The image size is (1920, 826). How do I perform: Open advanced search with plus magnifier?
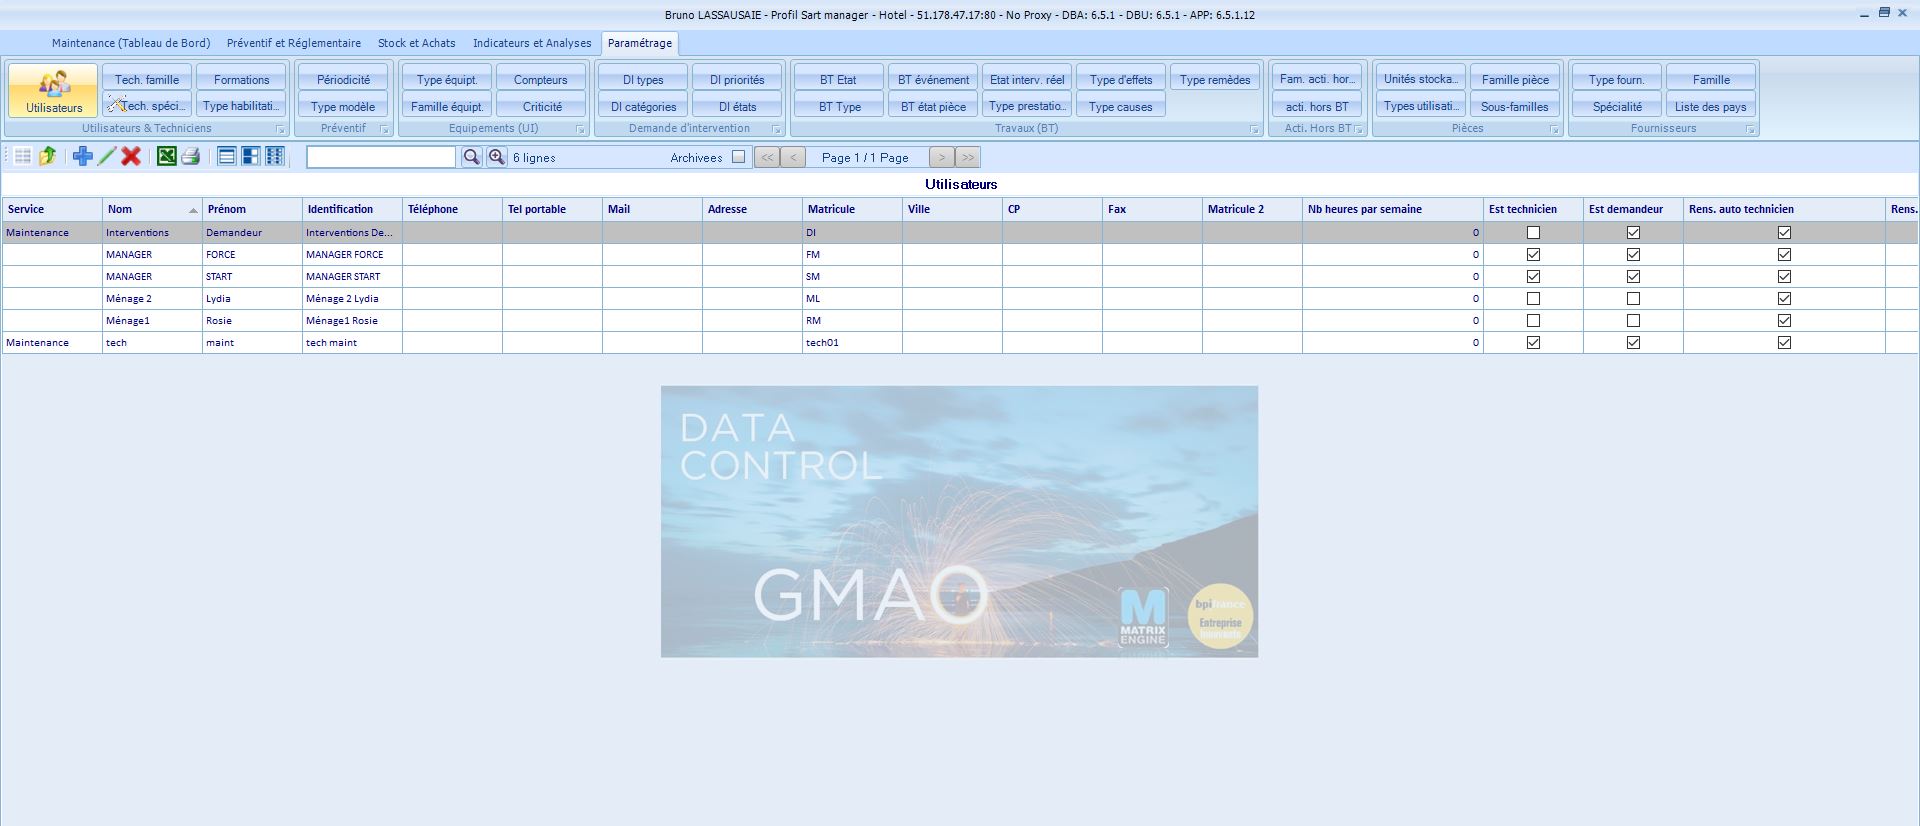coord(496,157)
